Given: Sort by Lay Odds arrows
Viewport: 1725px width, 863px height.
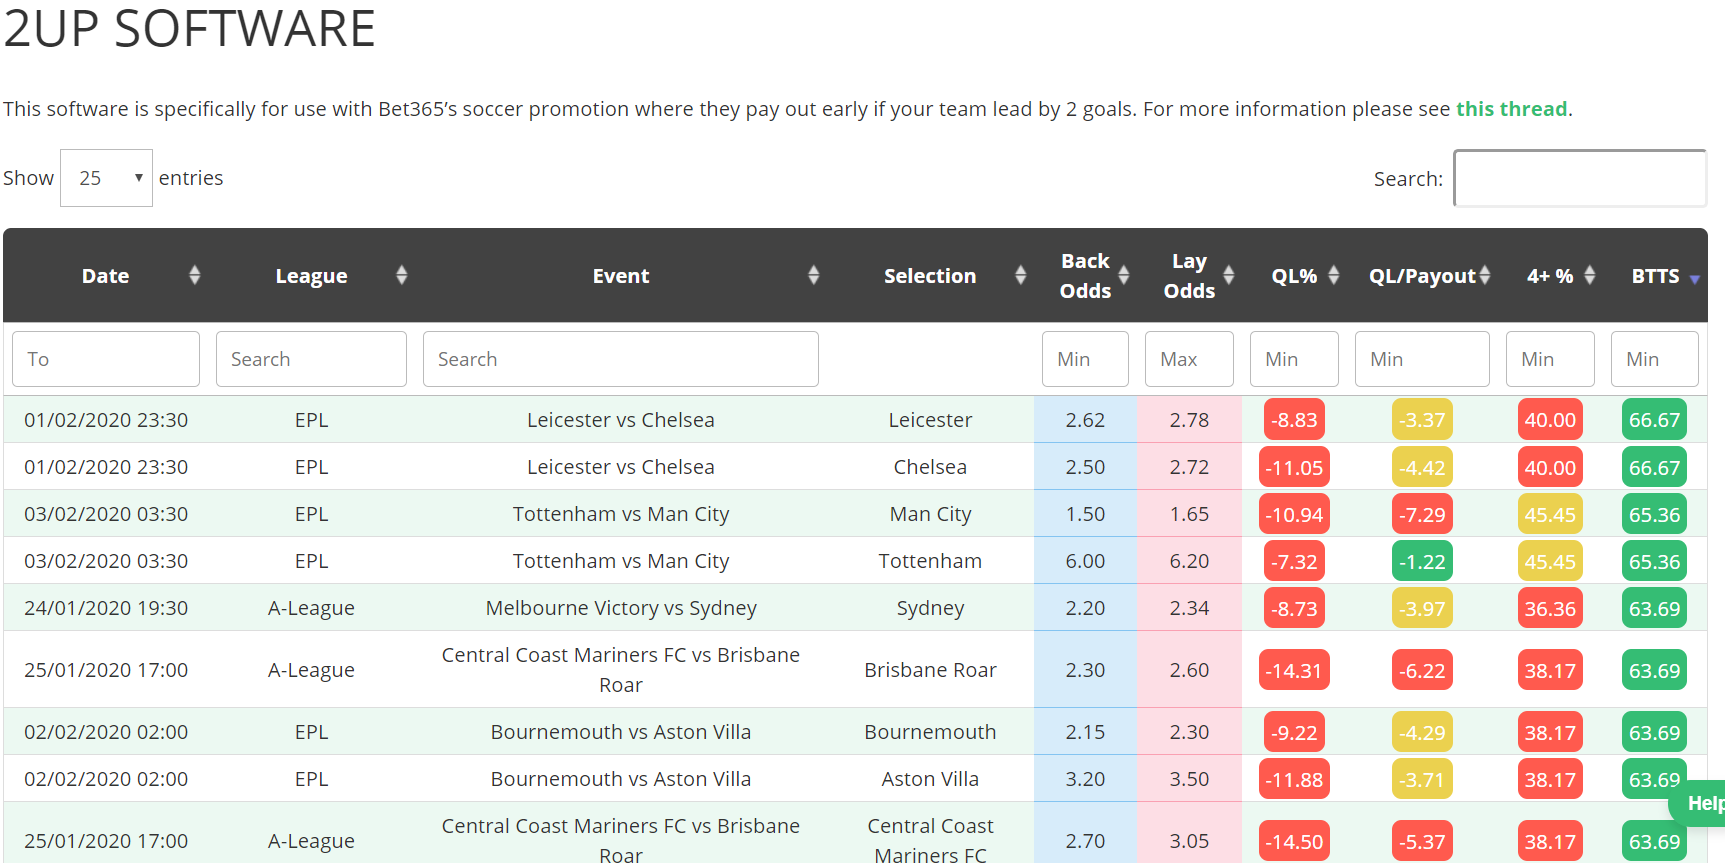Looking at the screenshot, I should pyautogui.click(x=1229, y=275).
